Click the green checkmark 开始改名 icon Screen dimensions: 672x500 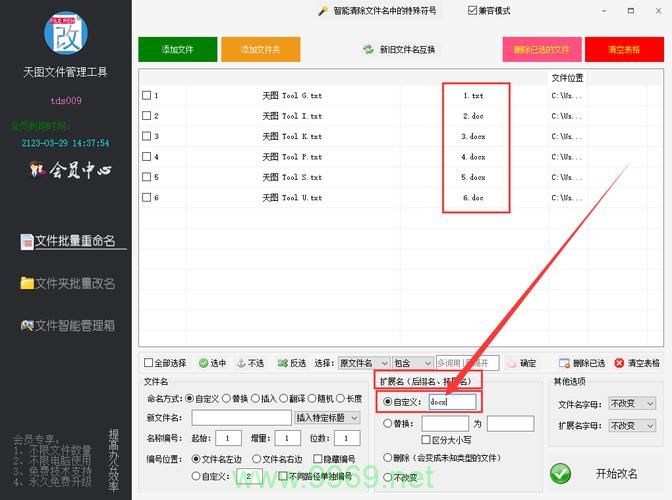[x=561, y=474]
